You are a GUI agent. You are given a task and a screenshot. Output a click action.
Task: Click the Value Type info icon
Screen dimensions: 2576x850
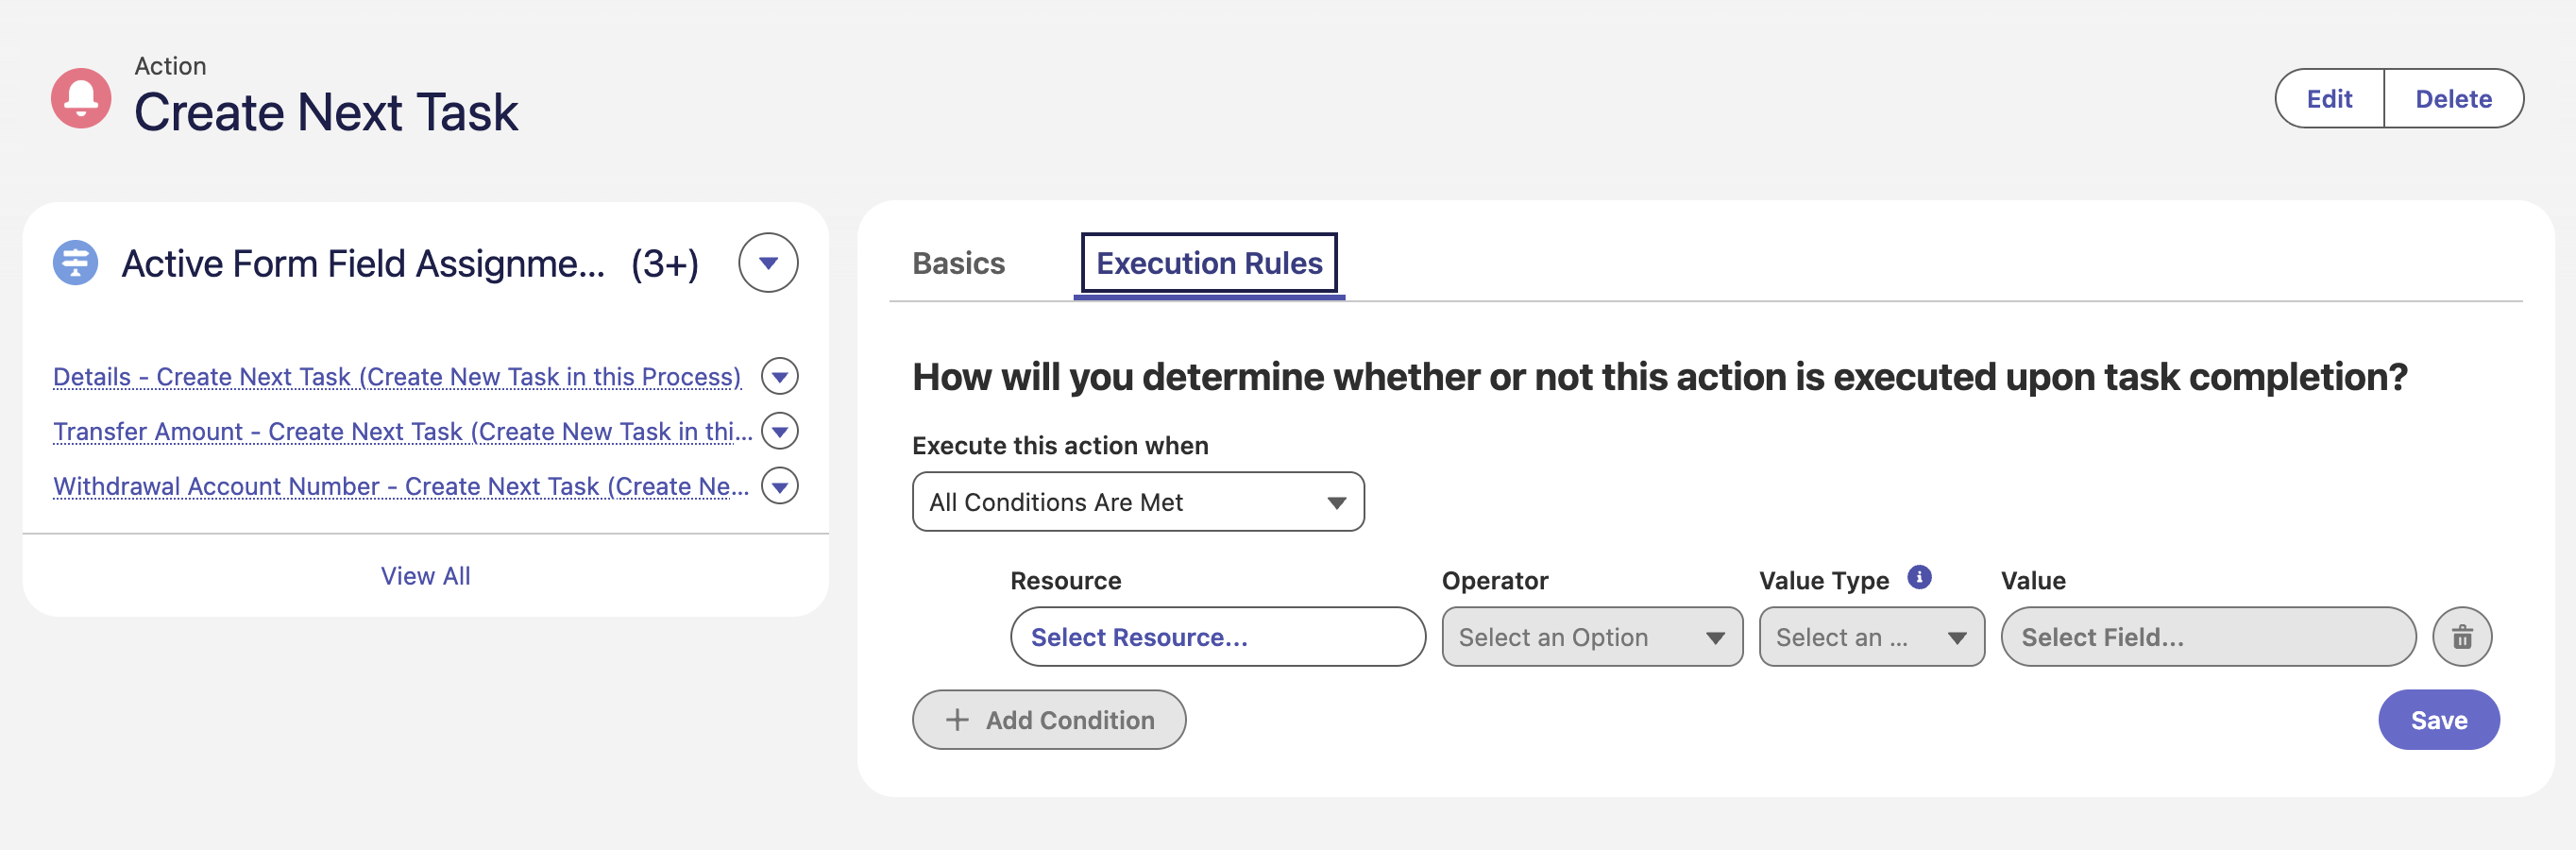tap(1919, 577)
